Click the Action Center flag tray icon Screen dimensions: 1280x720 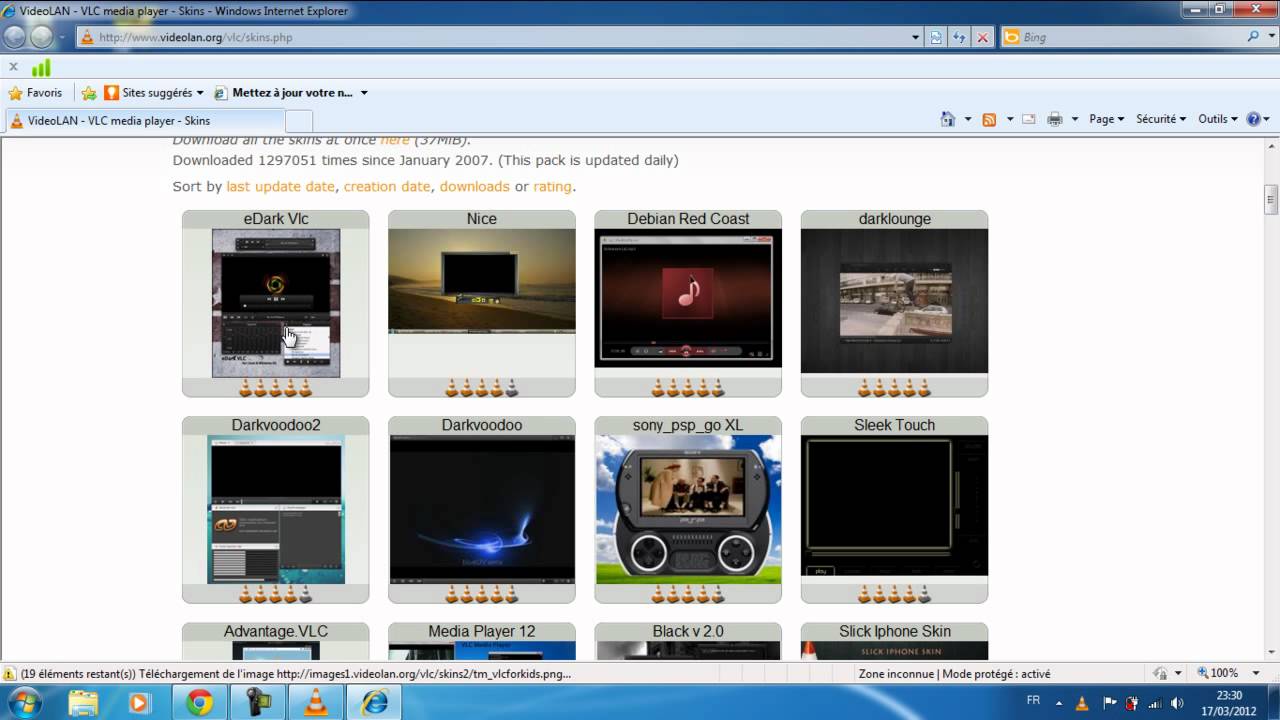coord(1110,702)
